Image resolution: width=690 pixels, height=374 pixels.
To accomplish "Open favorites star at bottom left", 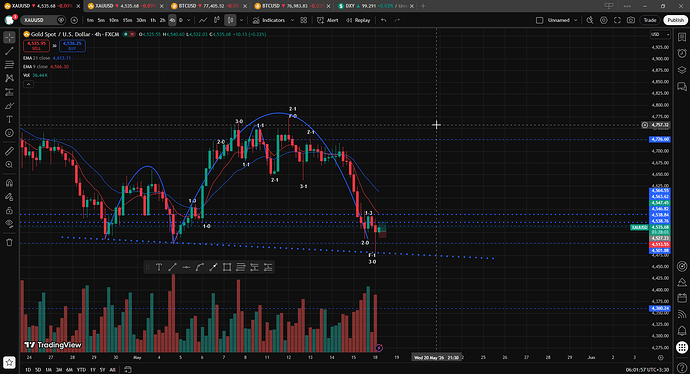I will click(x=9, y=363).
